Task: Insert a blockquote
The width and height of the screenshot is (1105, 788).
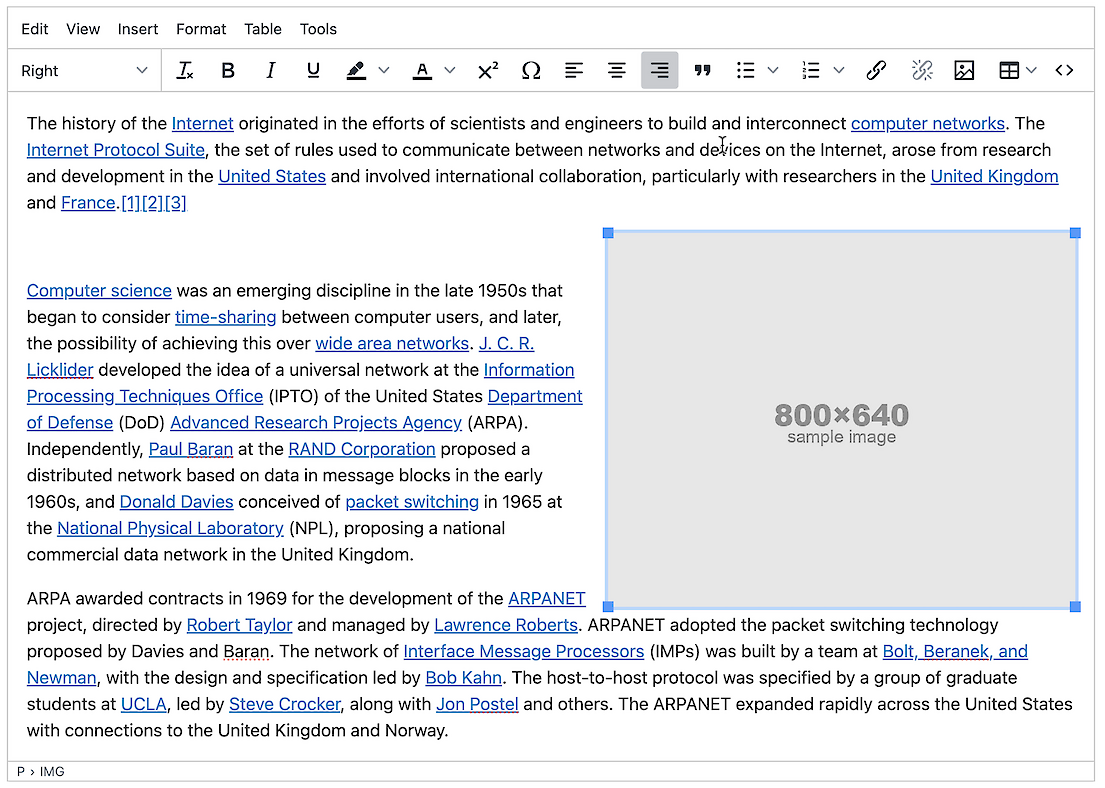Action: click(x=702, y=71)
